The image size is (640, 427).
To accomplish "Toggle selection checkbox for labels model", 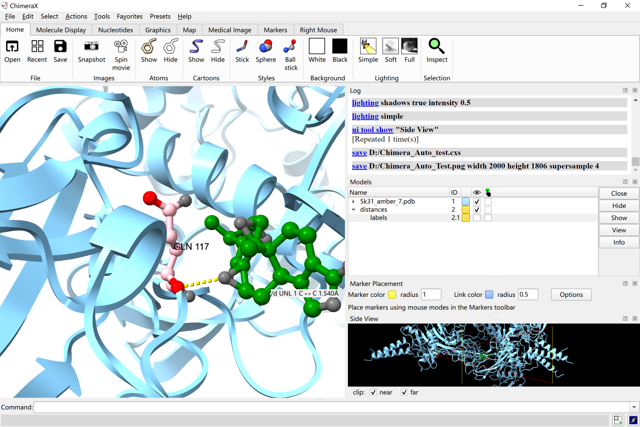I will click(488, 218).
